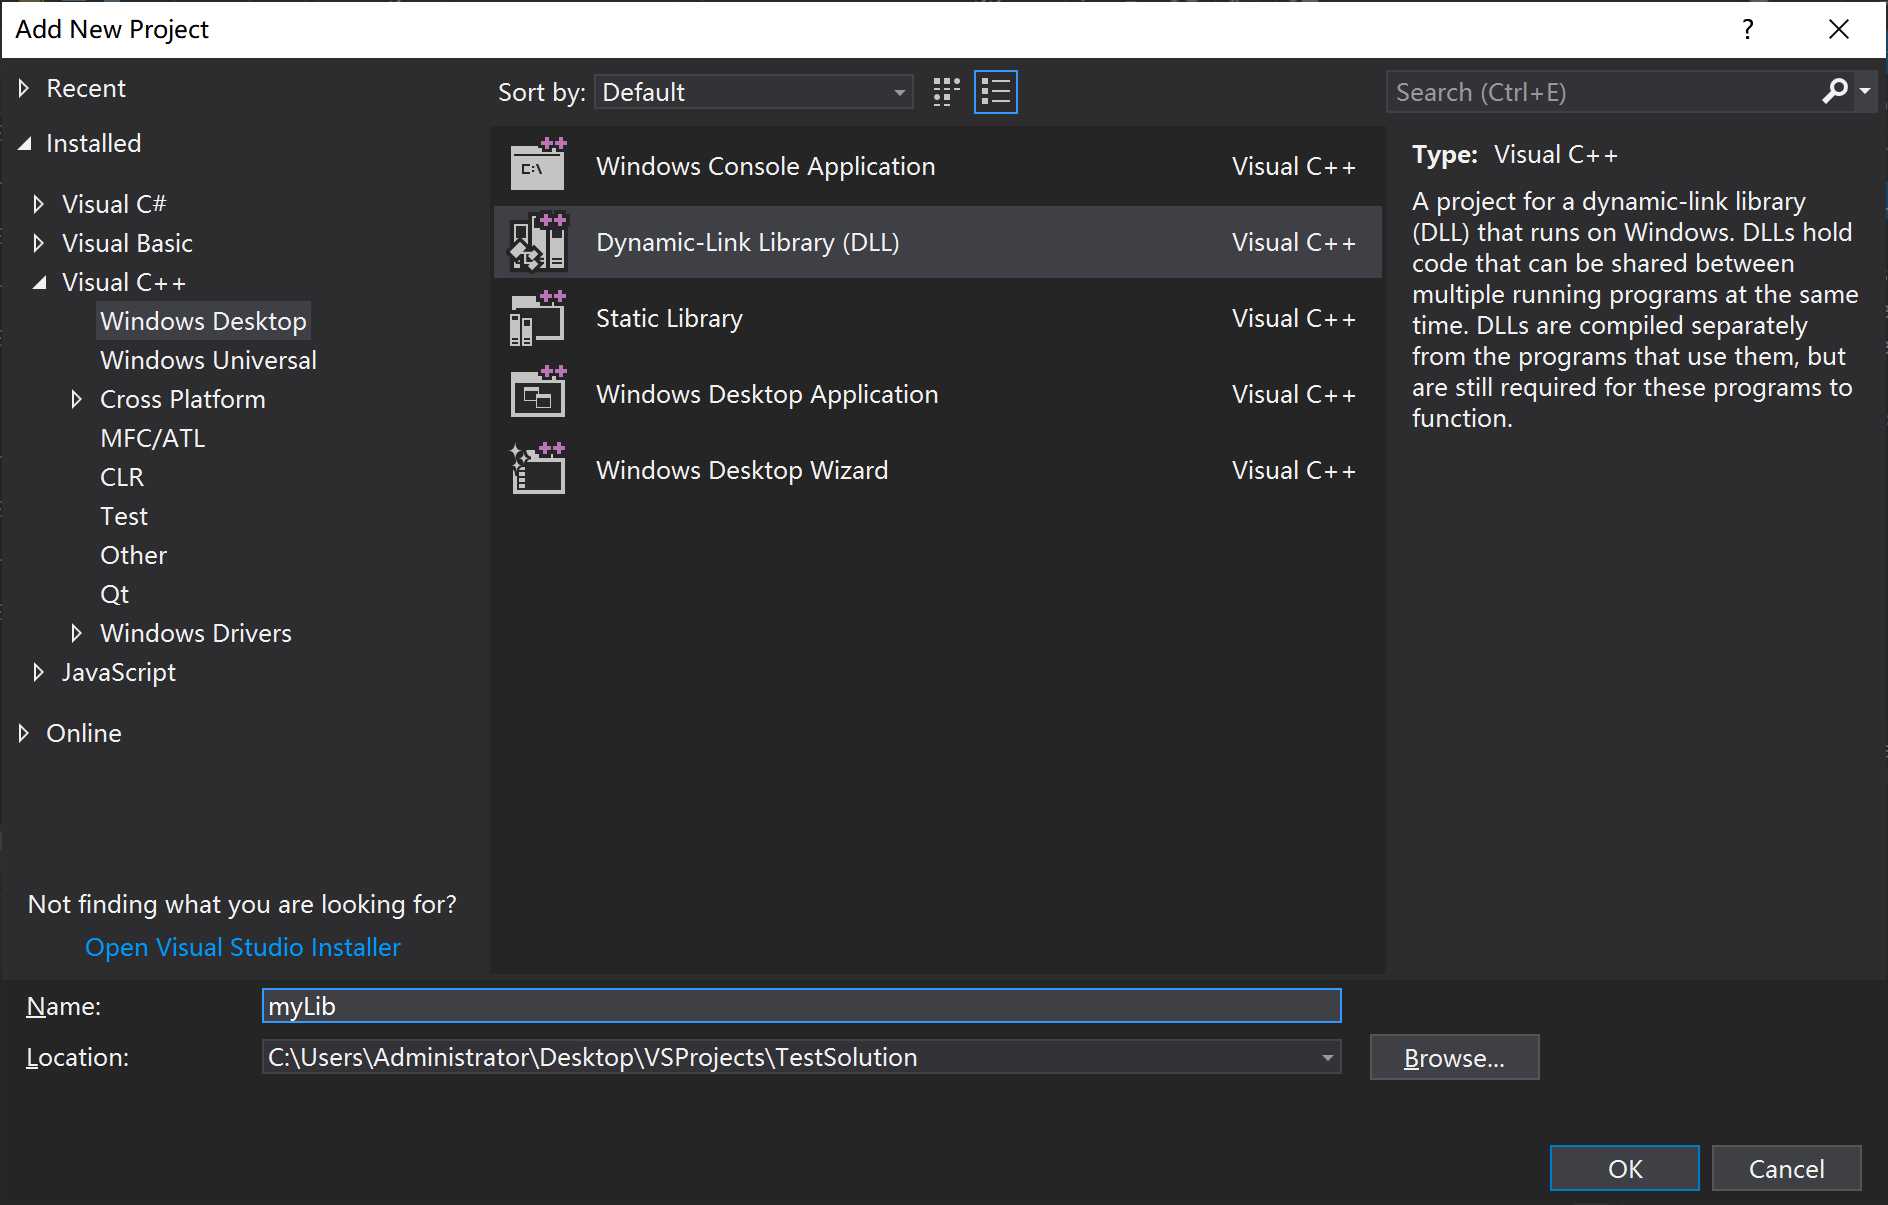Select Qt category
The height and width of the screenshot is (1205, 1888).
pyautogui.click(x=114, y=594)
